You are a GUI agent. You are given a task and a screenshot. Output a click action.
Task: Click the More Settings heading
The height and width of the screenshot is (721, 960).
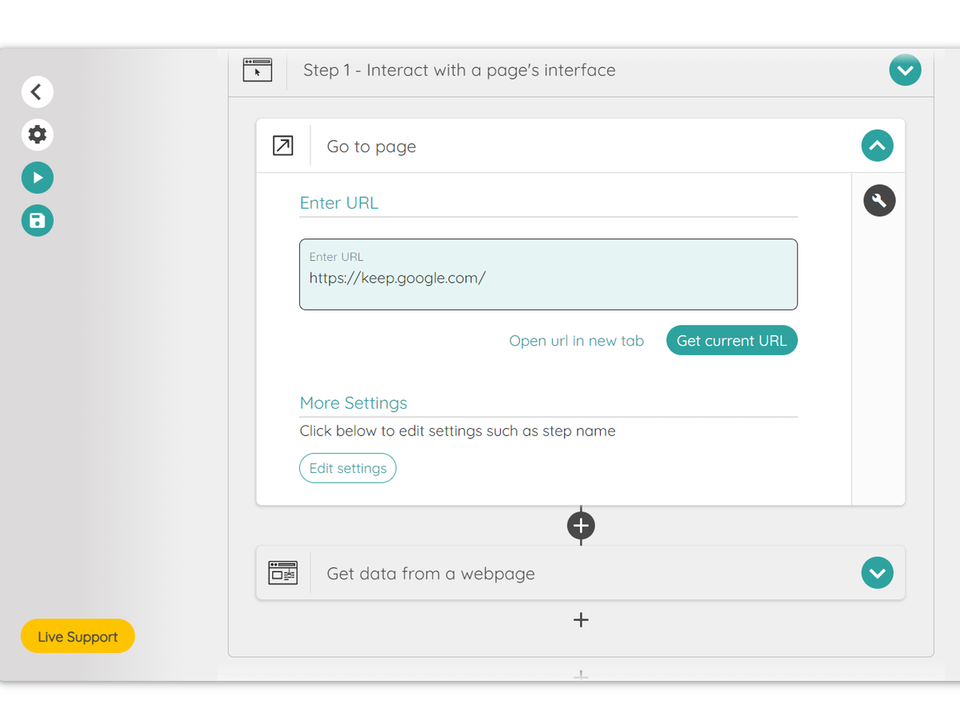tap(353, 403)
